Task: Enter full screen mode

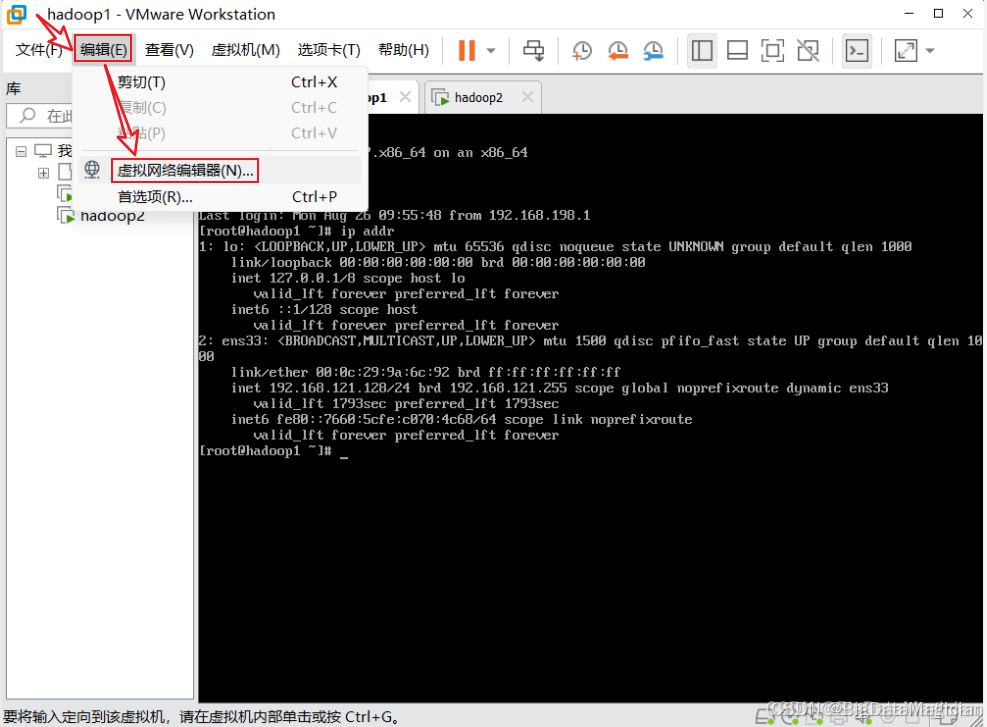Action: (772, 50)
